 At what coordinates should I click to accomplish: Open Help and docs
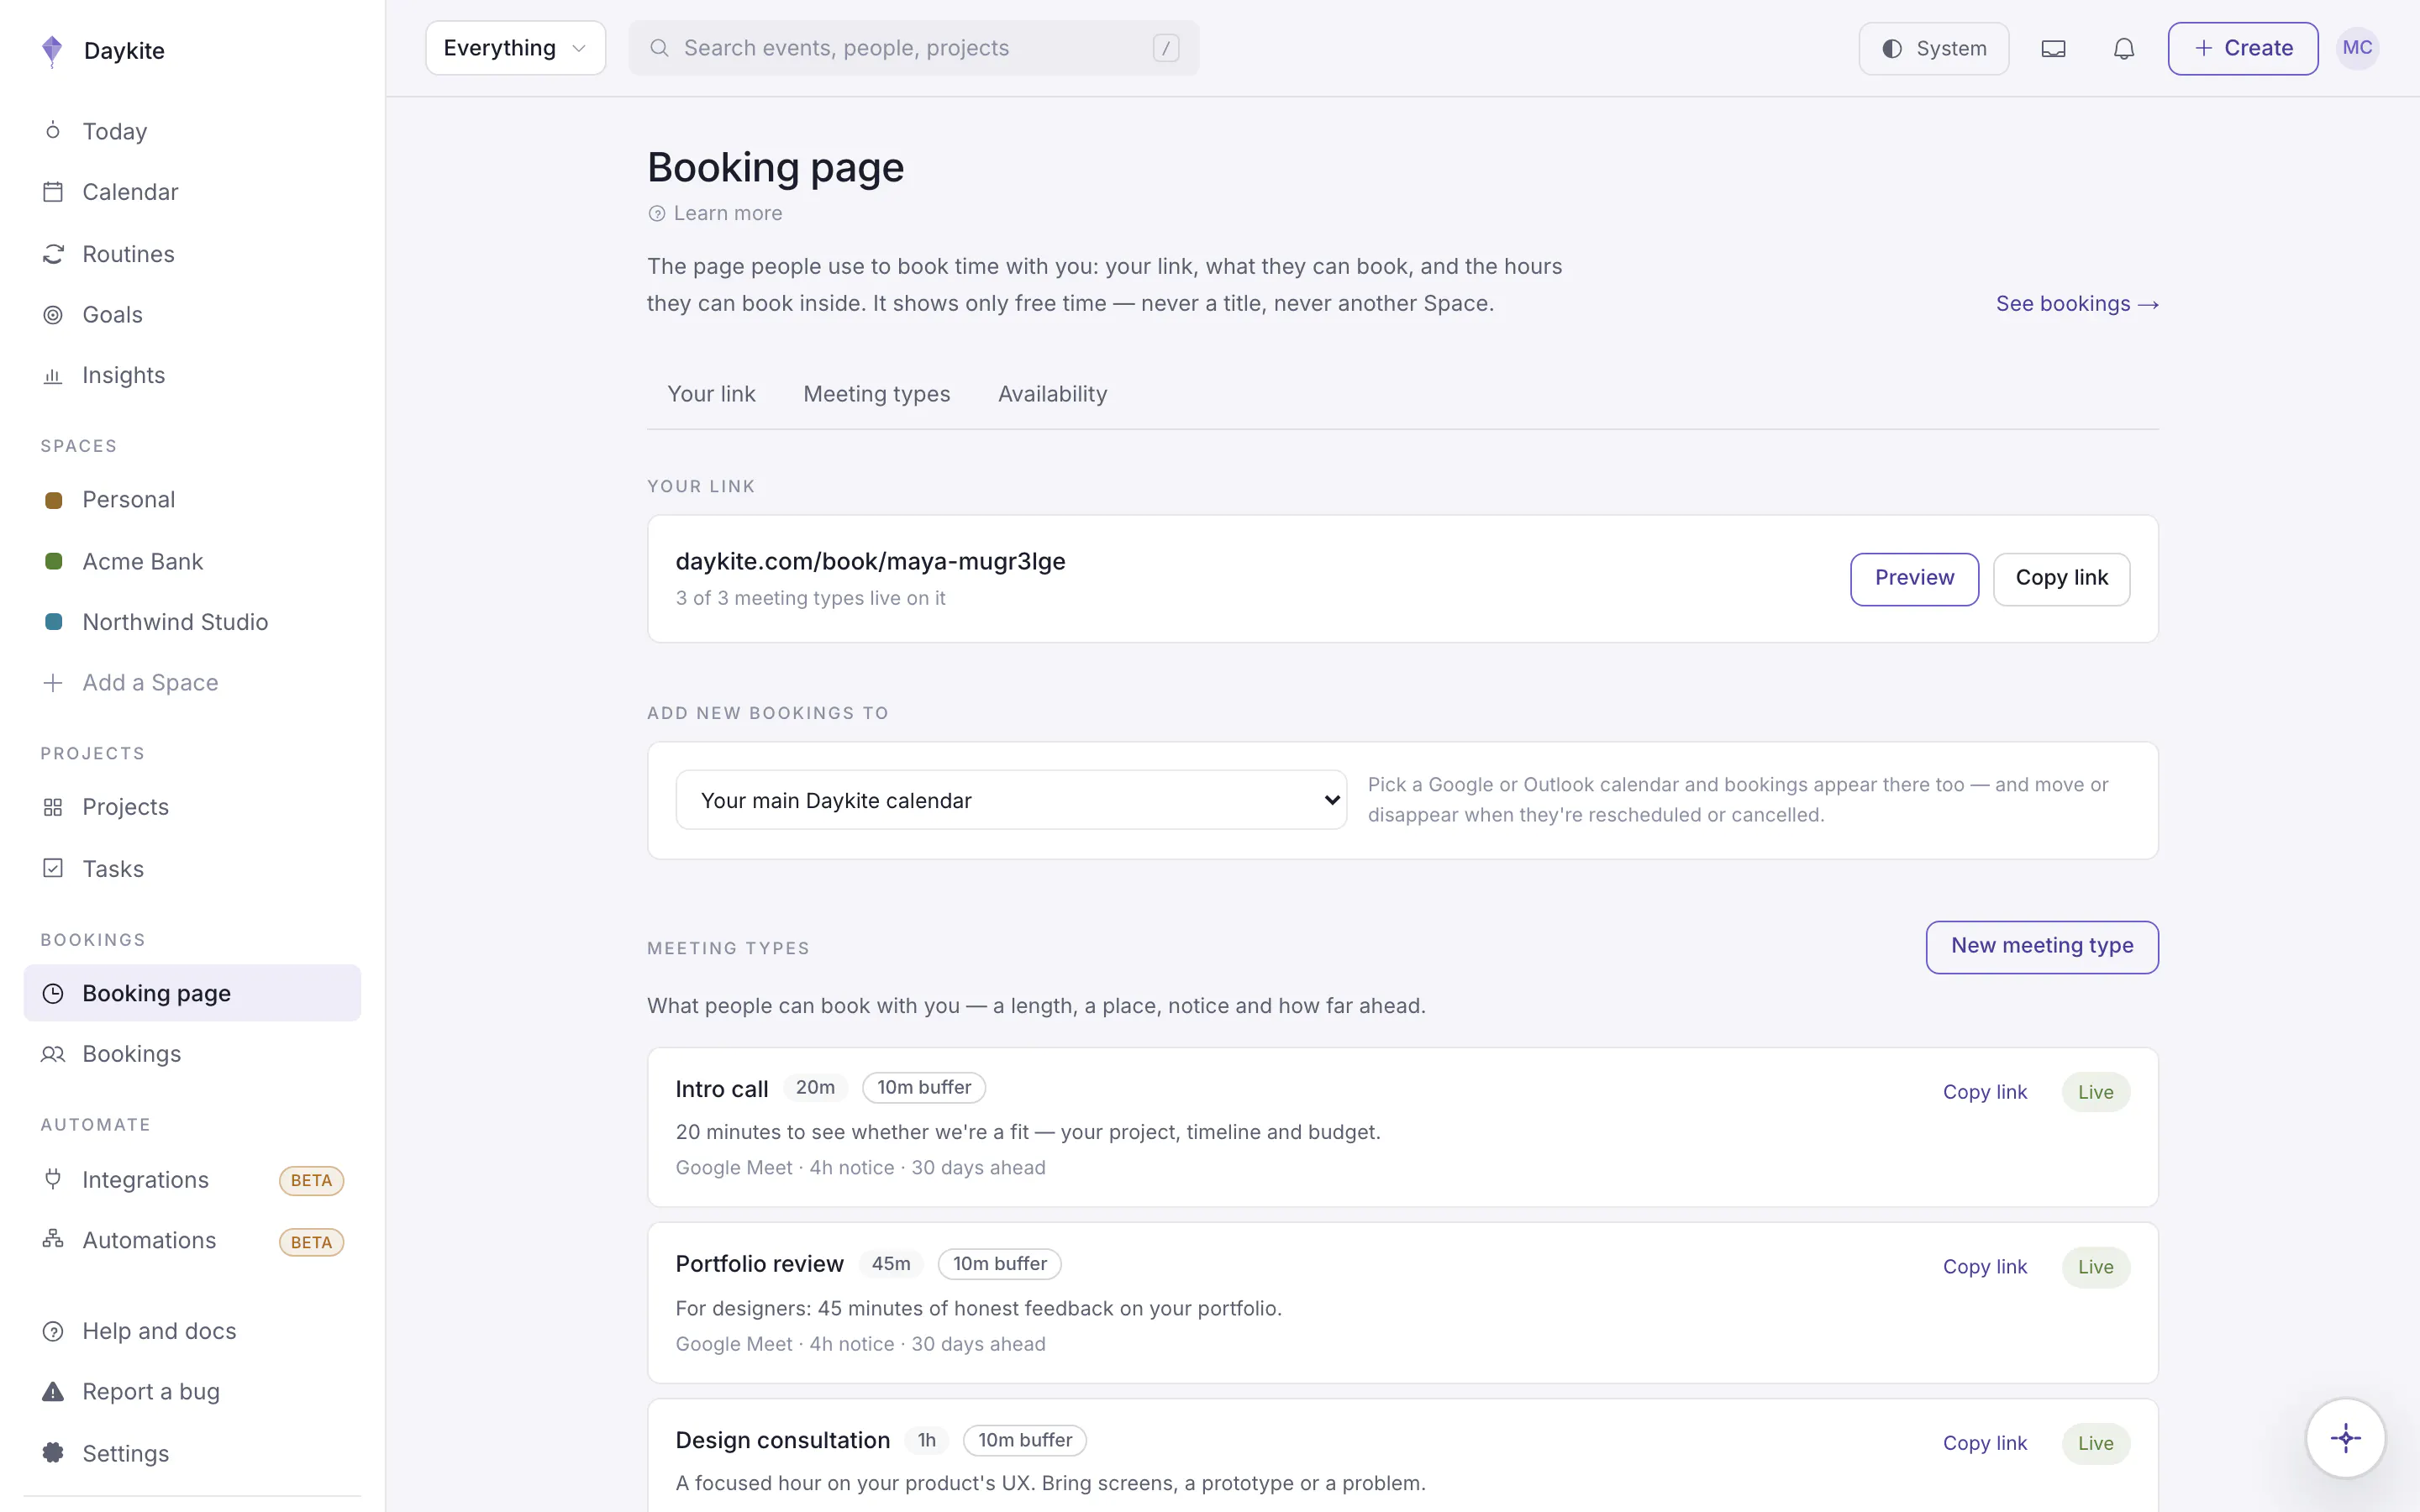[192, 1331]
